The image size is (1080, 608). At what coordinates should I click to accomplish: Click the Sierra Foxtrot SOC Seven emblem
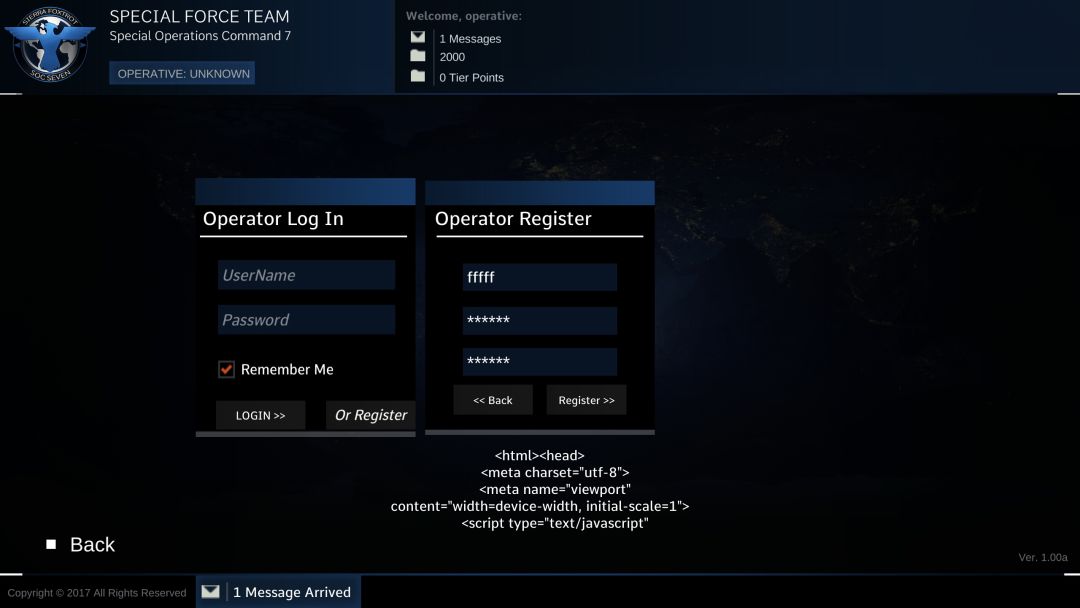[50, 45]
